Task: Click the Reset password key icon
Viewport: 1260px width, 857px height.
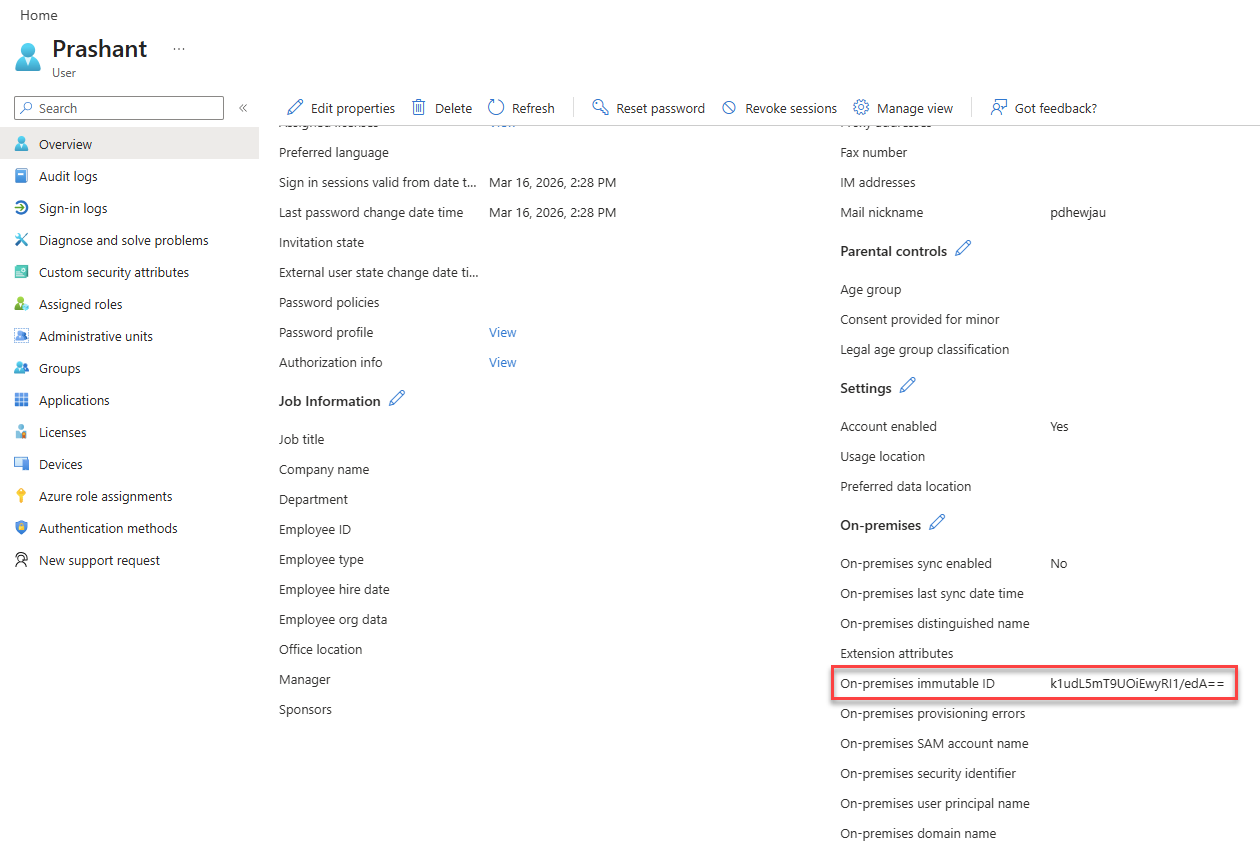Action: 600,108
